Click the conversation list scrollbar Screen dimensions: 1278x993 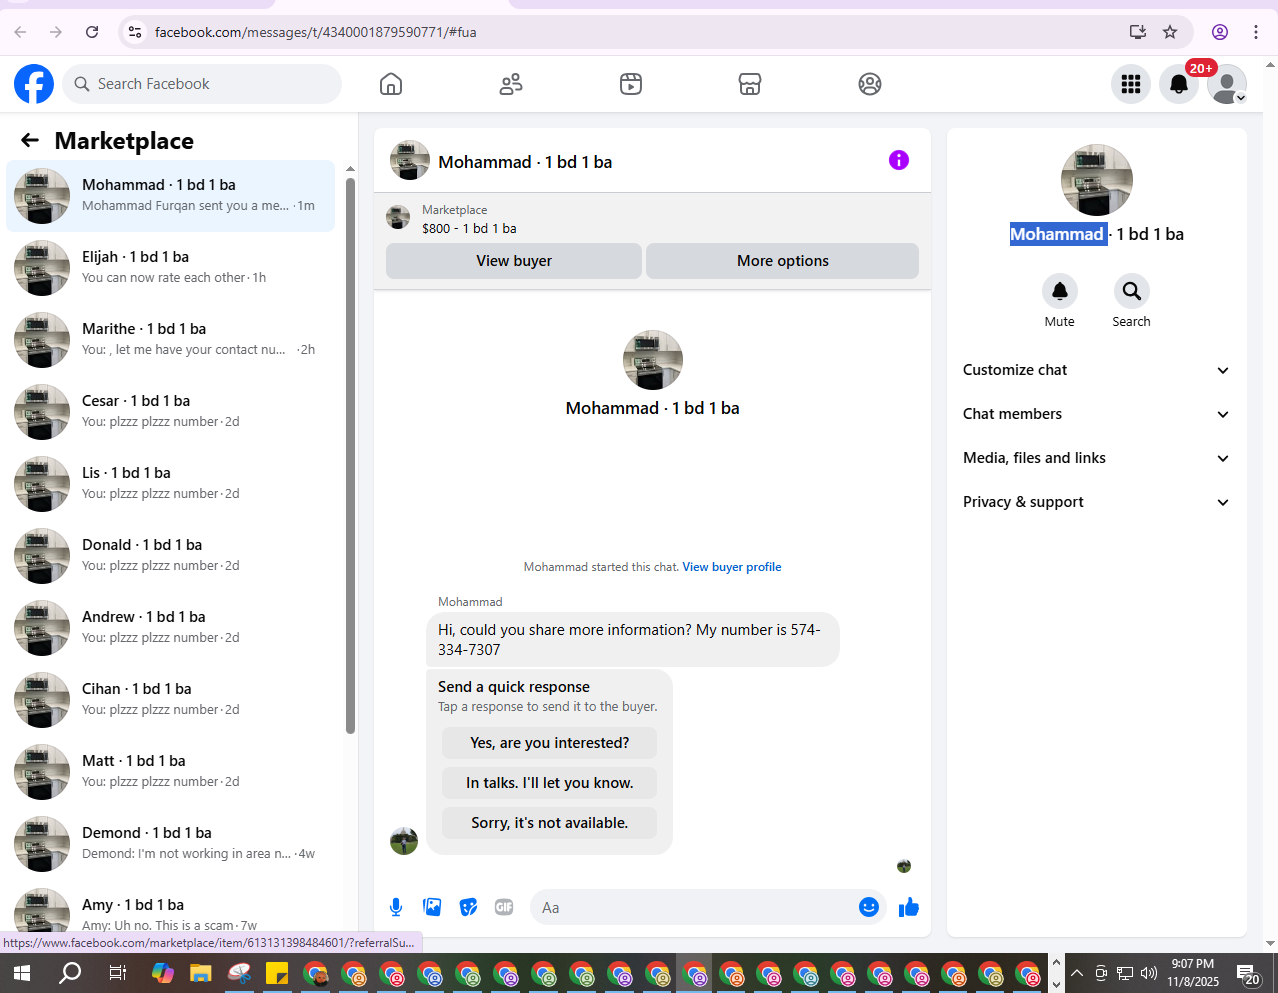(350, 455)
